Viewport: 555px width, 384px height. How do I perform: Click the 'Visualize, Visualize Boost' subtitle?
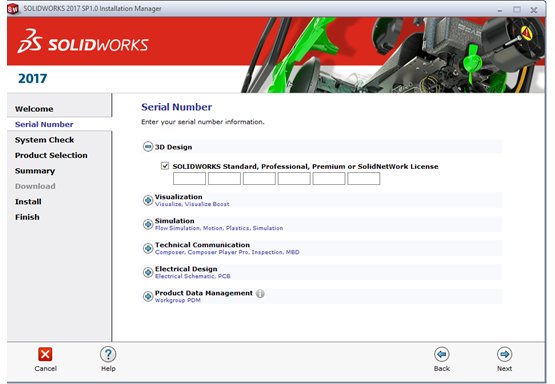(x=192, y=204)
